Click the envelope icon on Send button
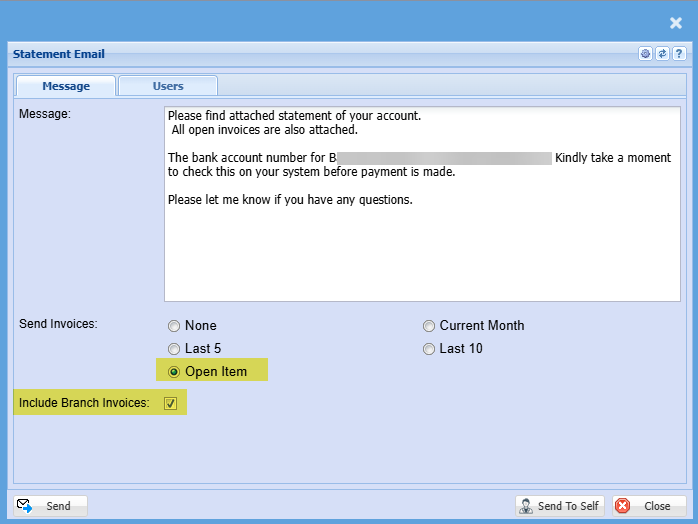This screenshot has height=524, width=698. pos(25,505)
